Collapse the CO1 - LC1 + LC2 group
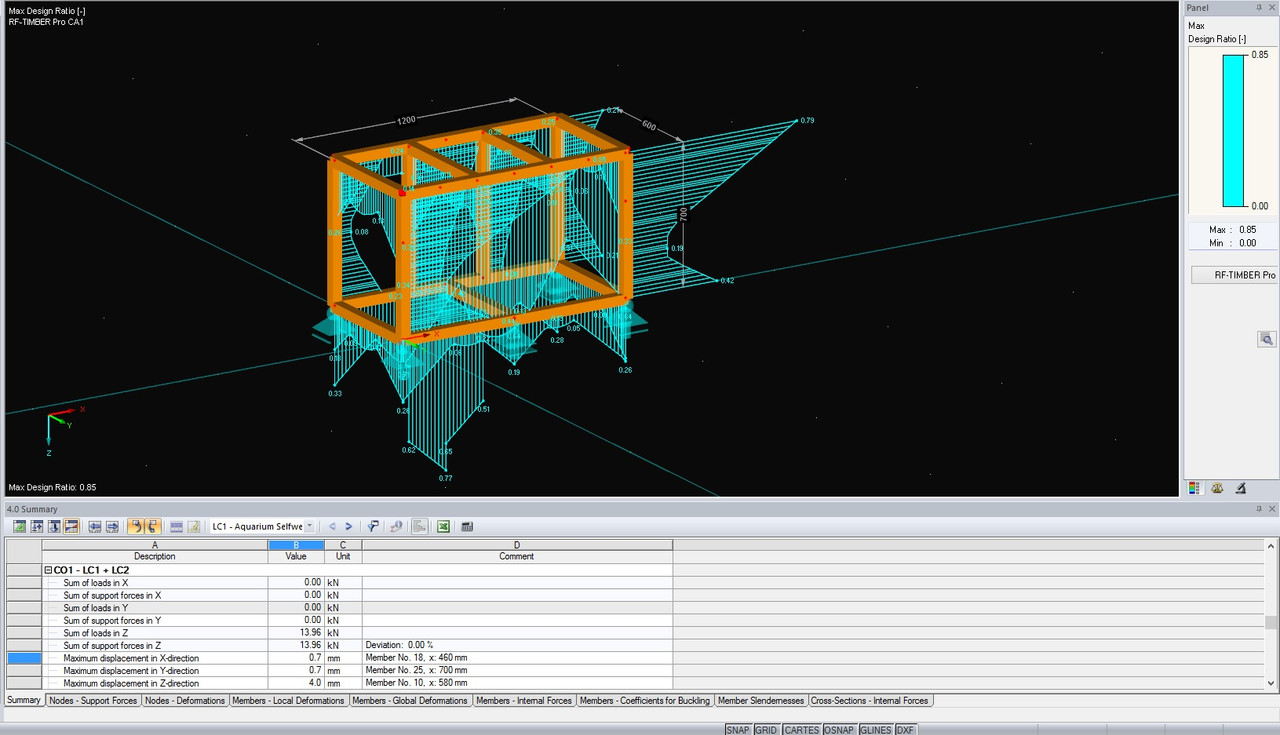The width and height of the screenshot is (1280, 735). click(48, 570)
